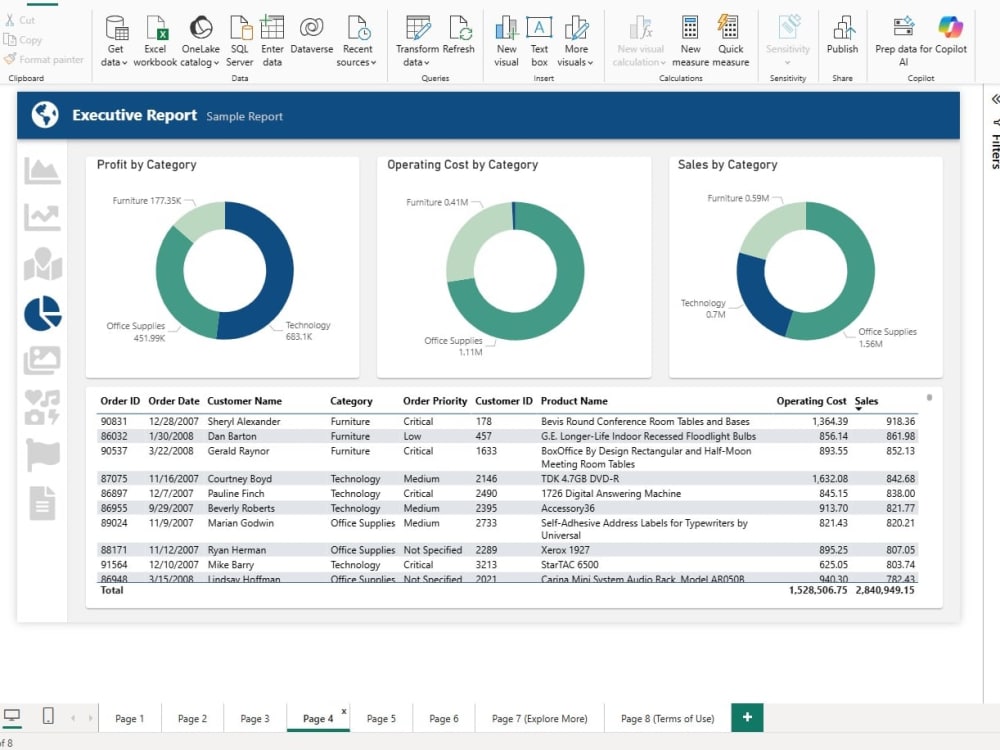Open Dataverse connector

311,36
